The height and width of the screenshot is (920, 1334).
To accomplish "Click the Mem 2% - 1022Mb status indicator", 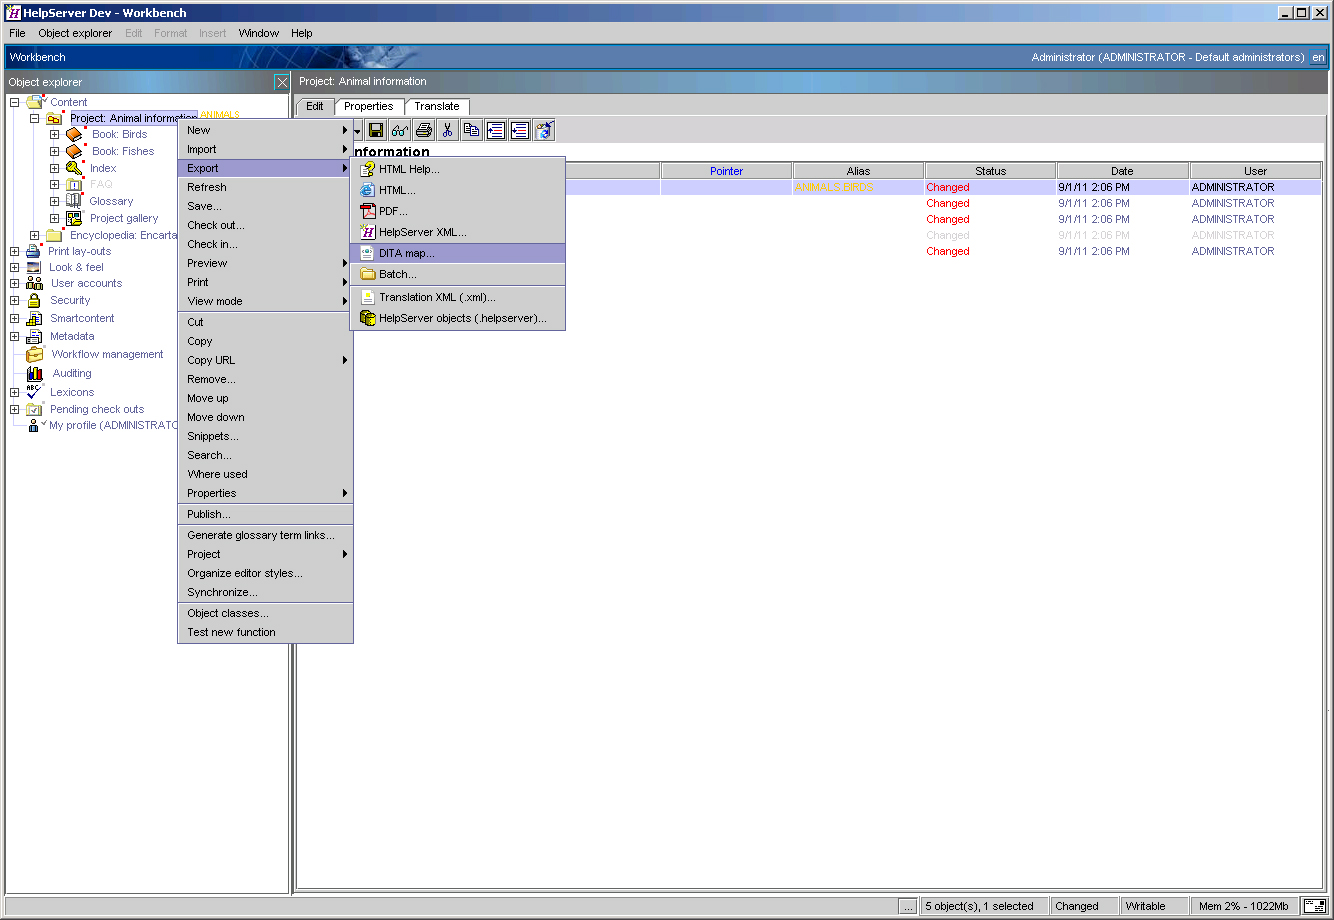I will click(x=1239, y=906).
